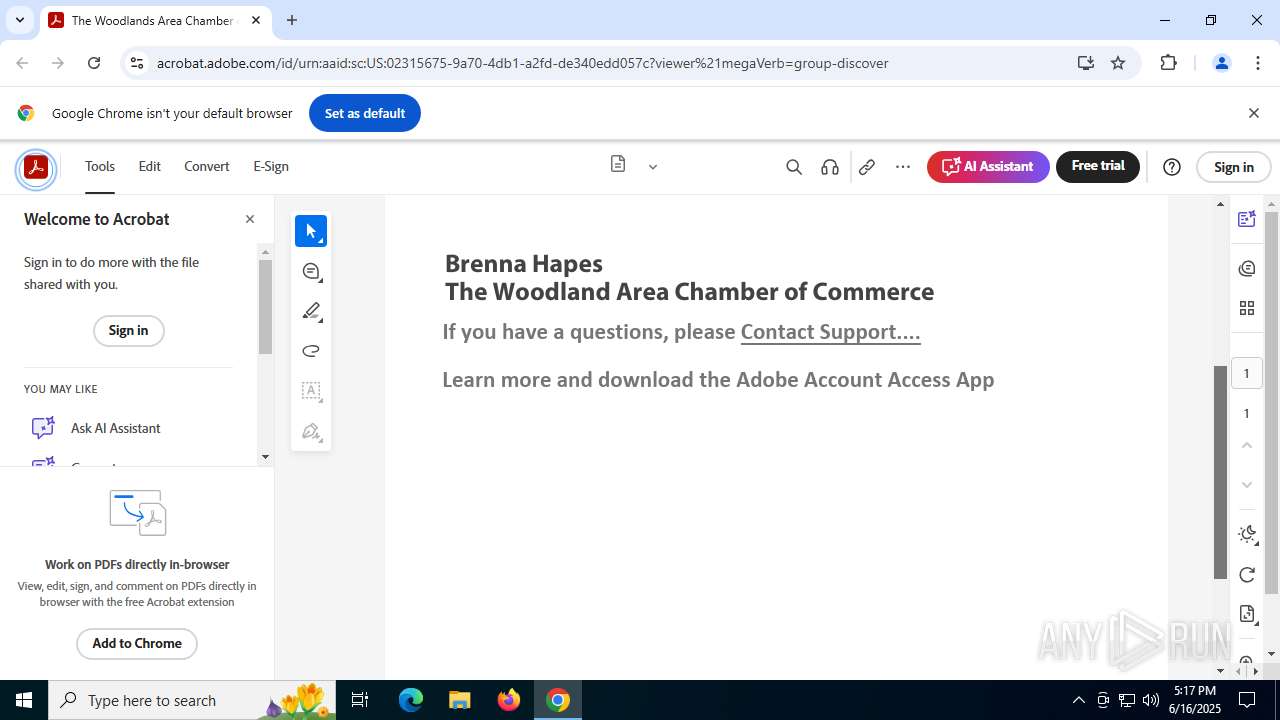Select Ask AI Assistant in You May Like
Viewport: 1280px width, 720px height.
point(115,428)
